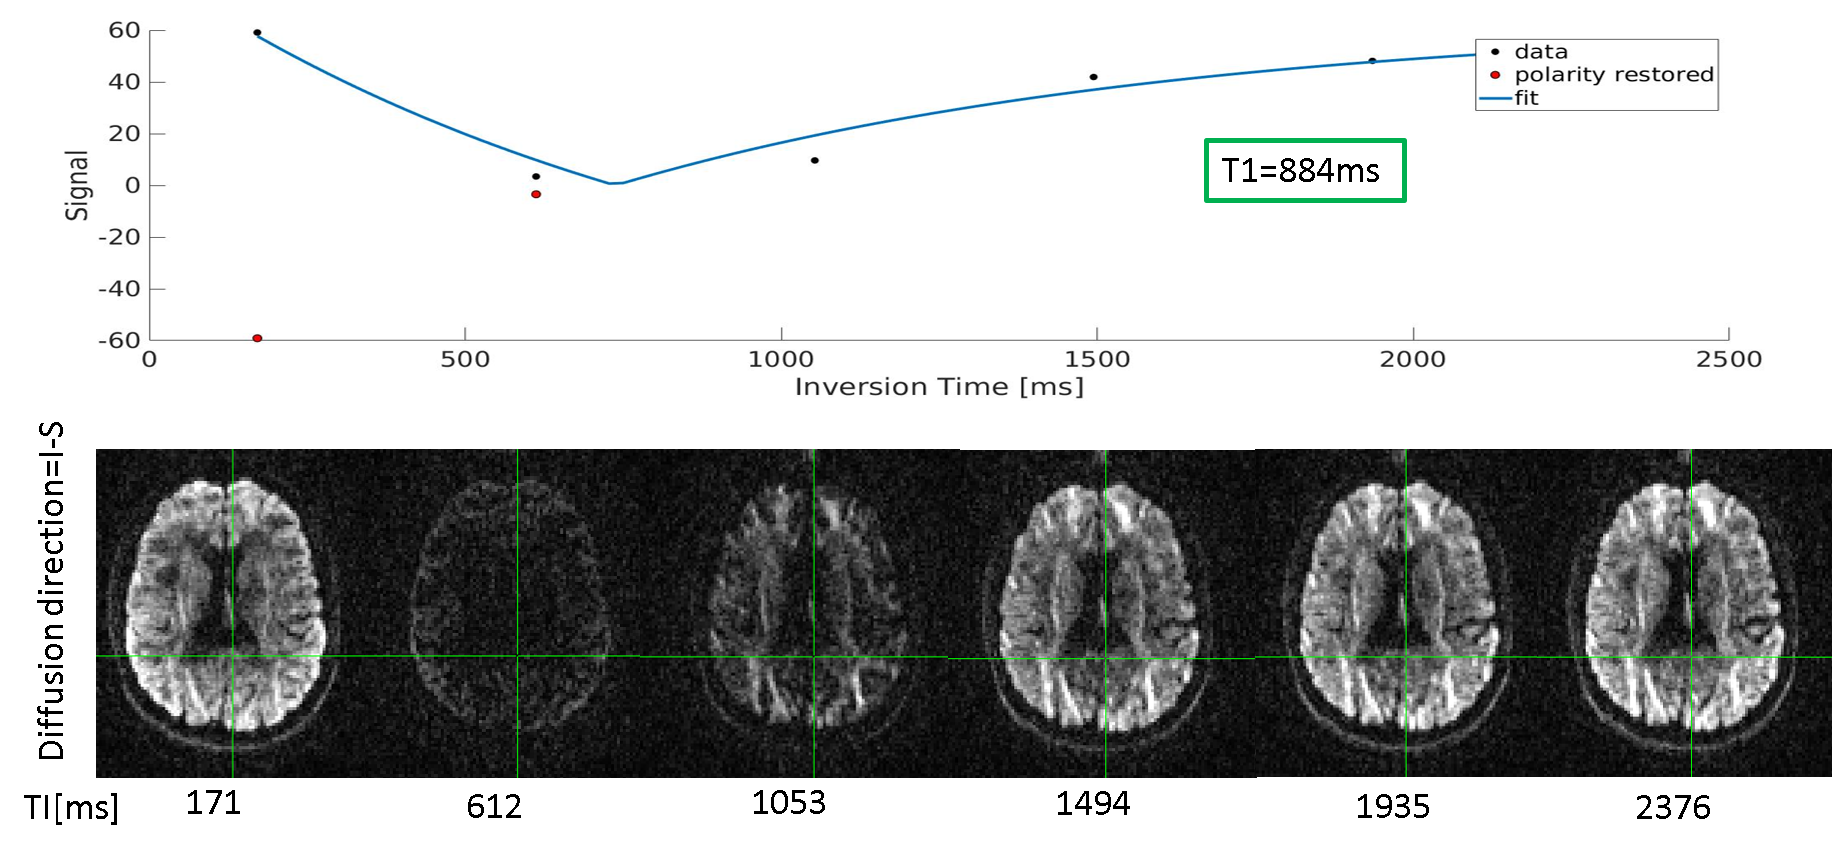This screenshot has width=1832, height=853.
Task: Click the 'Inversion Time [ms]' axis label
Action: pyautogui.click(x=938, y=387)
